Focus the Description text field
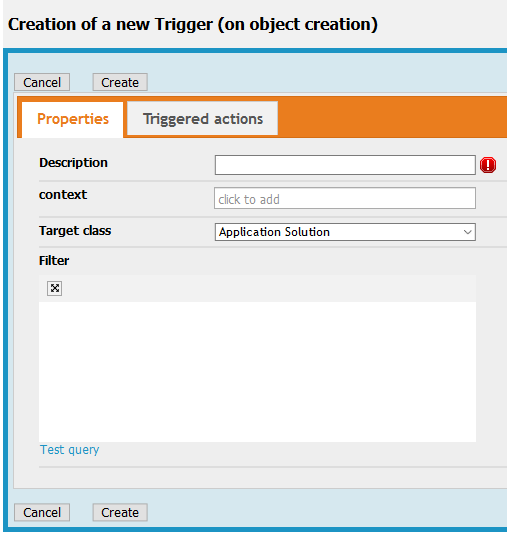This screenshot has width=507, height=538. [x=345, y=165]
